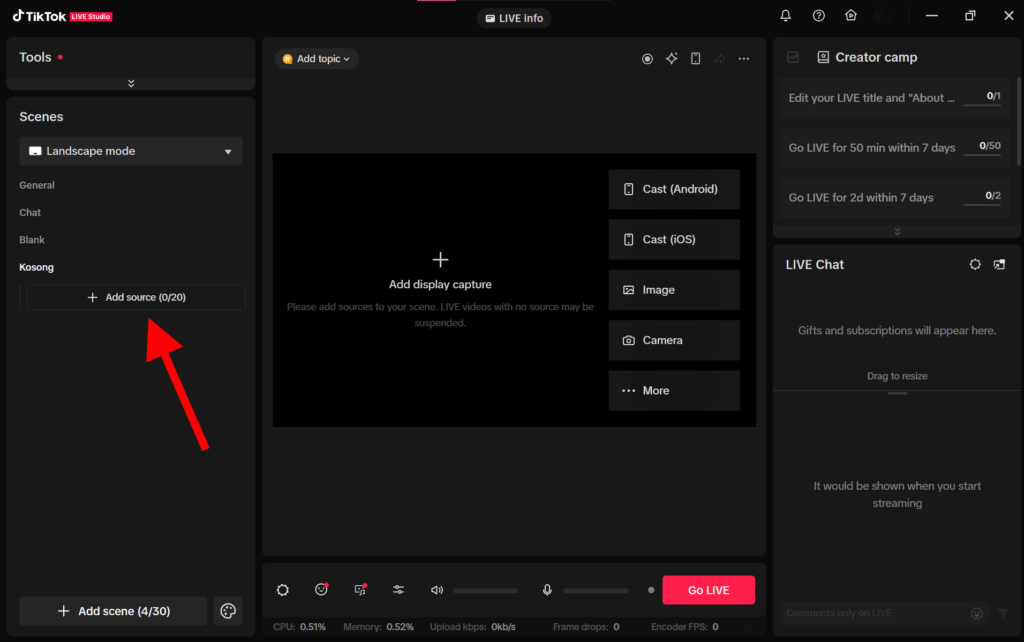Mute the speaker volume icon
Screen dimensions: 1024x642
pyautogui.click(x=436, y=590)
